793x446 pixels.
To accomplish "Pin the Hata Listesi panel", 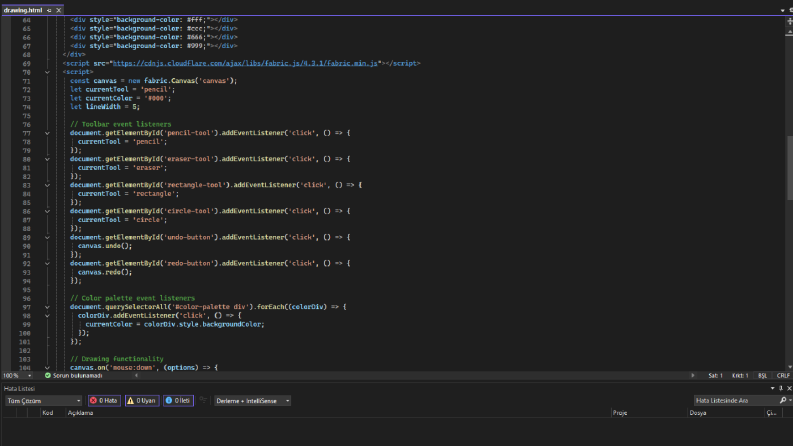I will [781, 388].
